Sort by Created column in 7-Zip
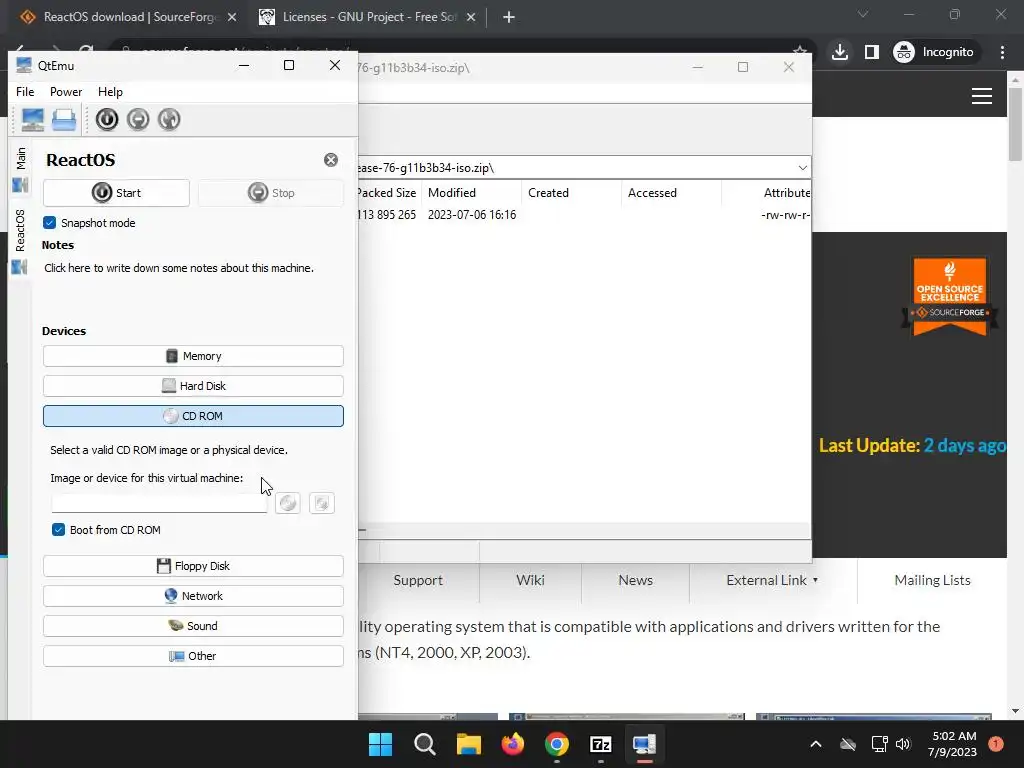The image size is (1024, 768). point(571,193)
